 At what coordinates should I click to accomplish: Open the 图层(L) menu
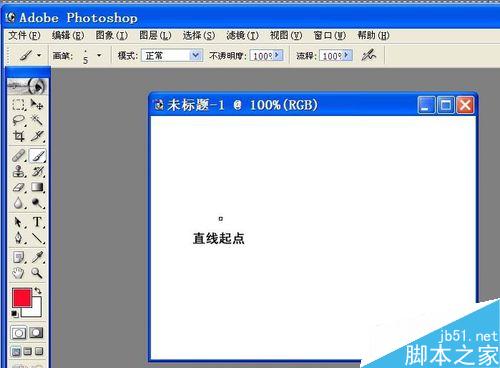[x=155, y=35]
